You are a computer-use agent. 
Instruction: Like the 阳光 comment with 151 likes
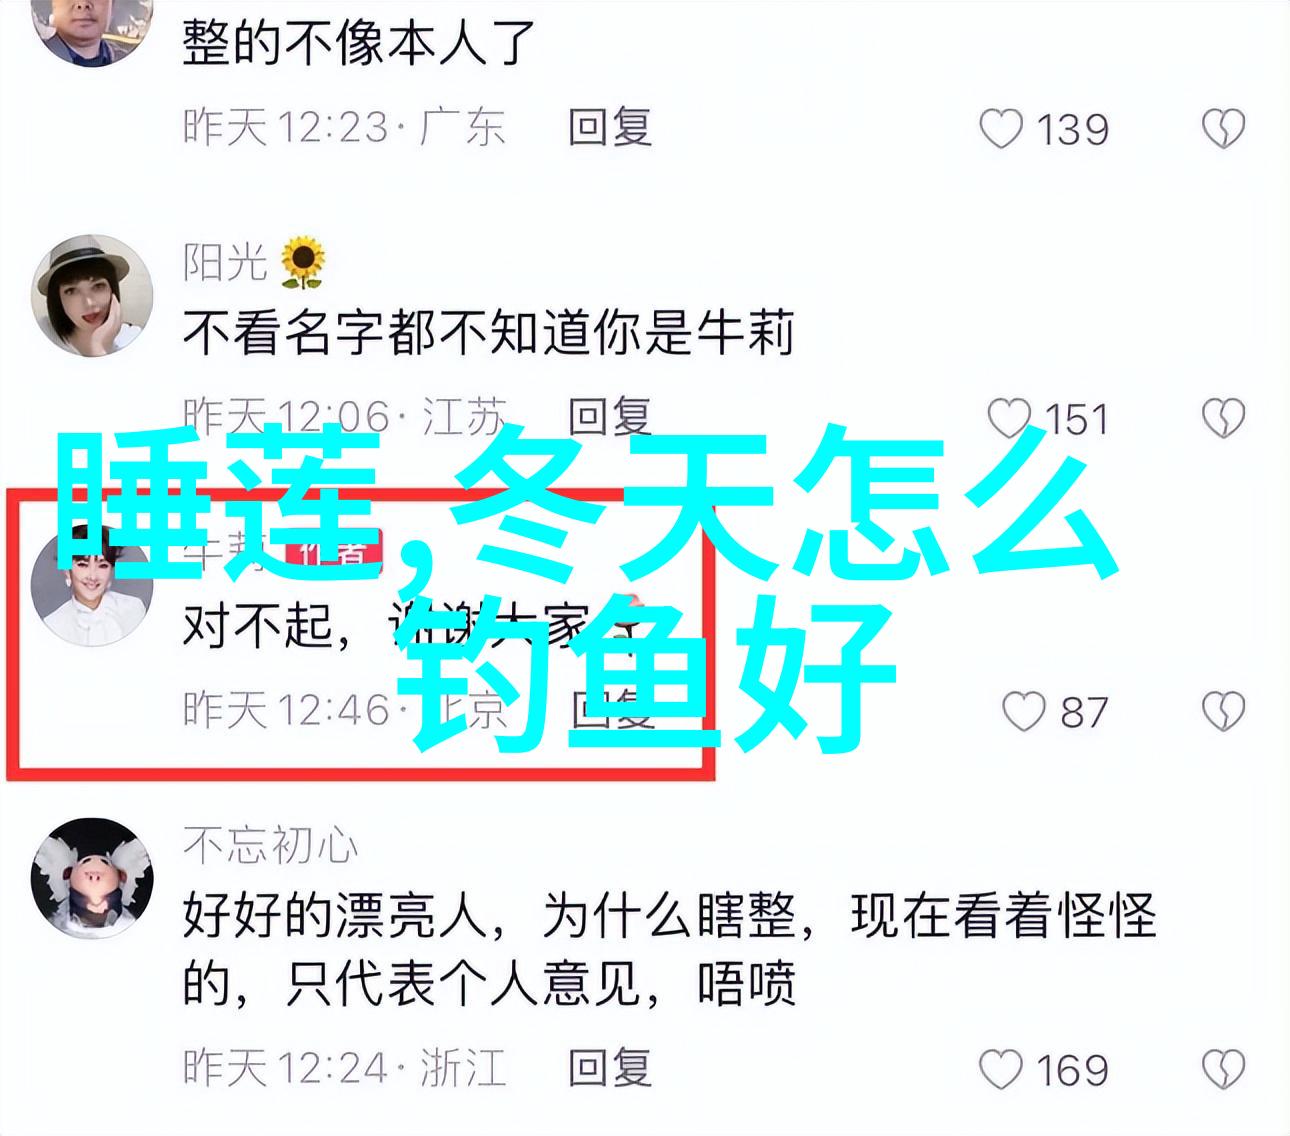click(x=1008, y=418)
